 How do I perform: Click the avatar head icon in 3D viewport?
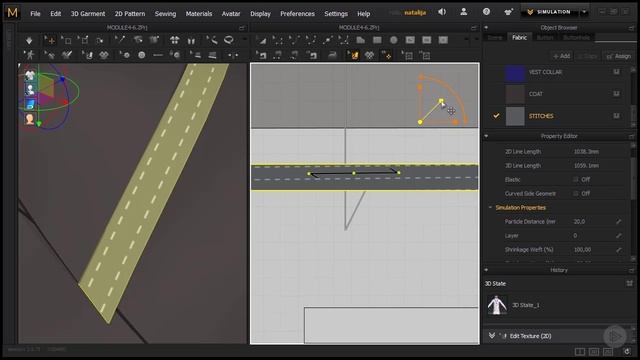[30, 119]
